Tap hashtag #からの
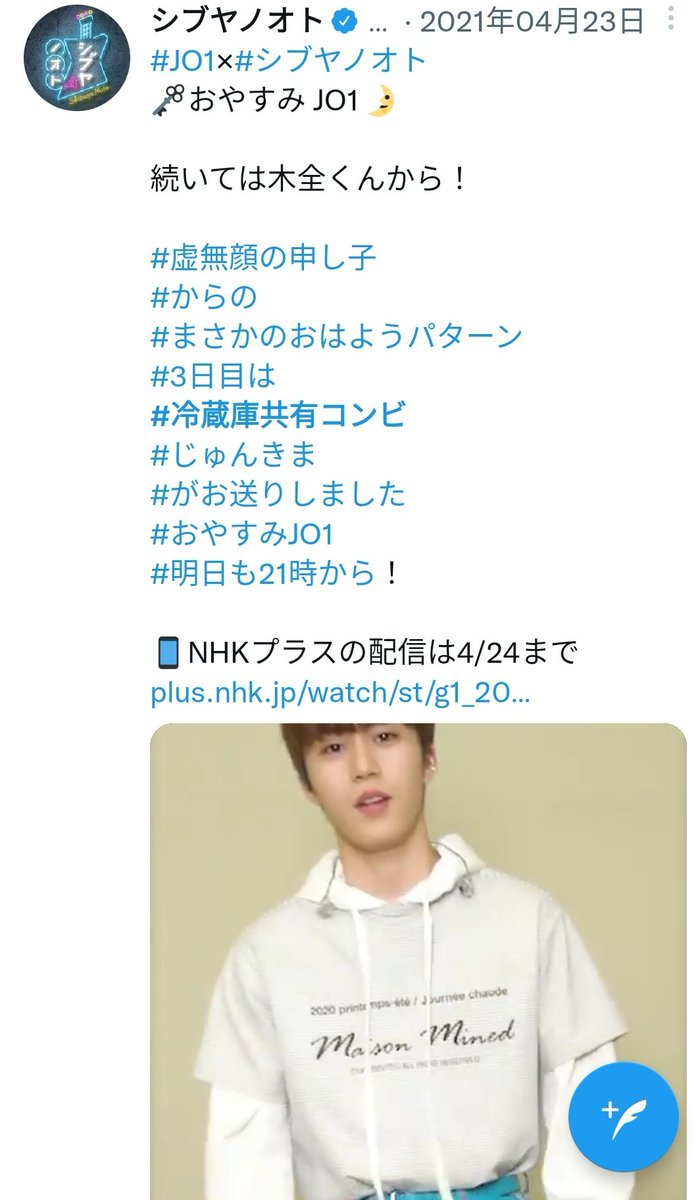 click(x=204, y=297)
